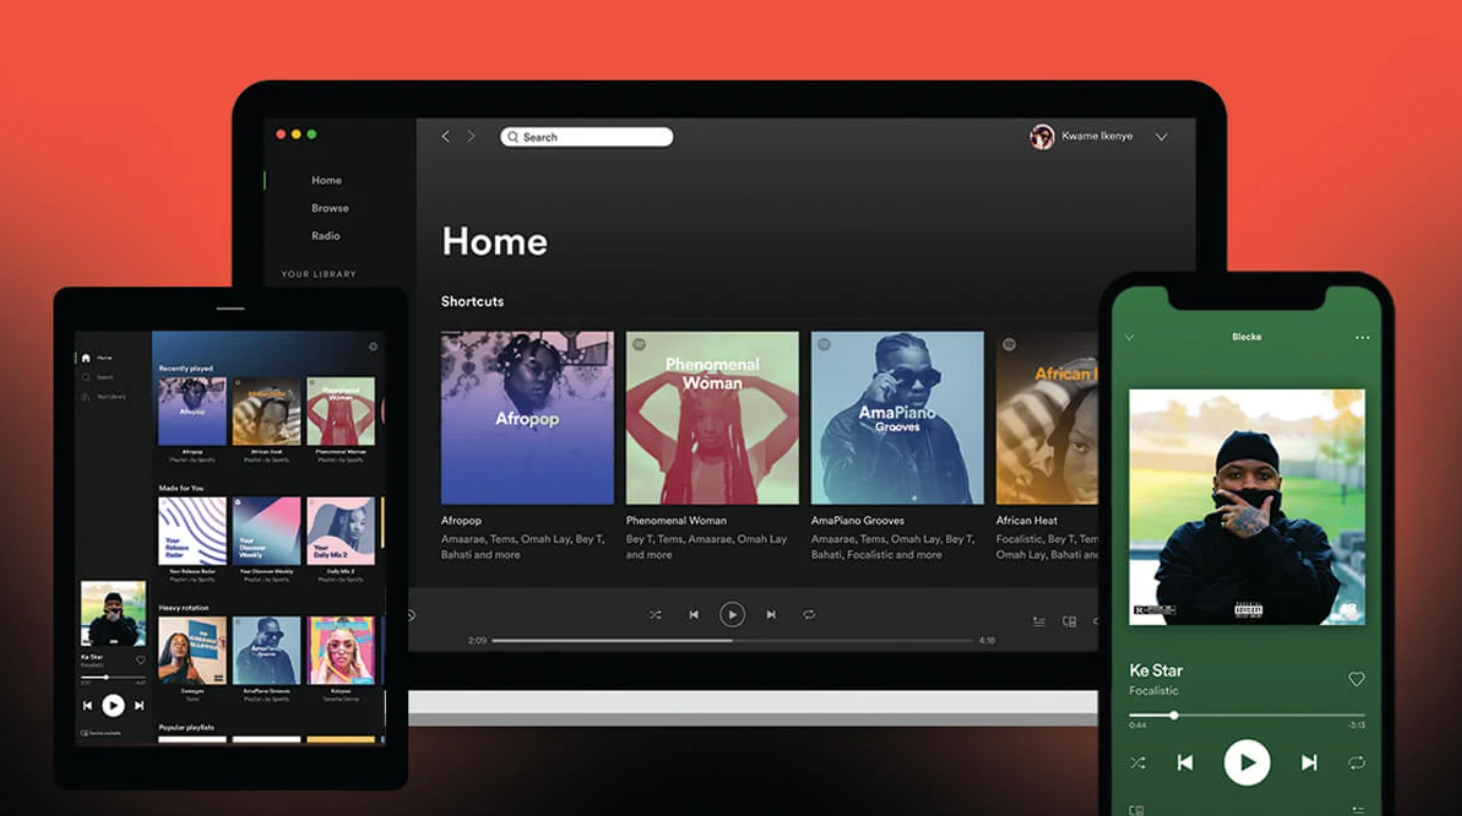This screenshot has width=1462, height=816.
Task: Select Radio in the laptop sidebar
Action: 325,236
